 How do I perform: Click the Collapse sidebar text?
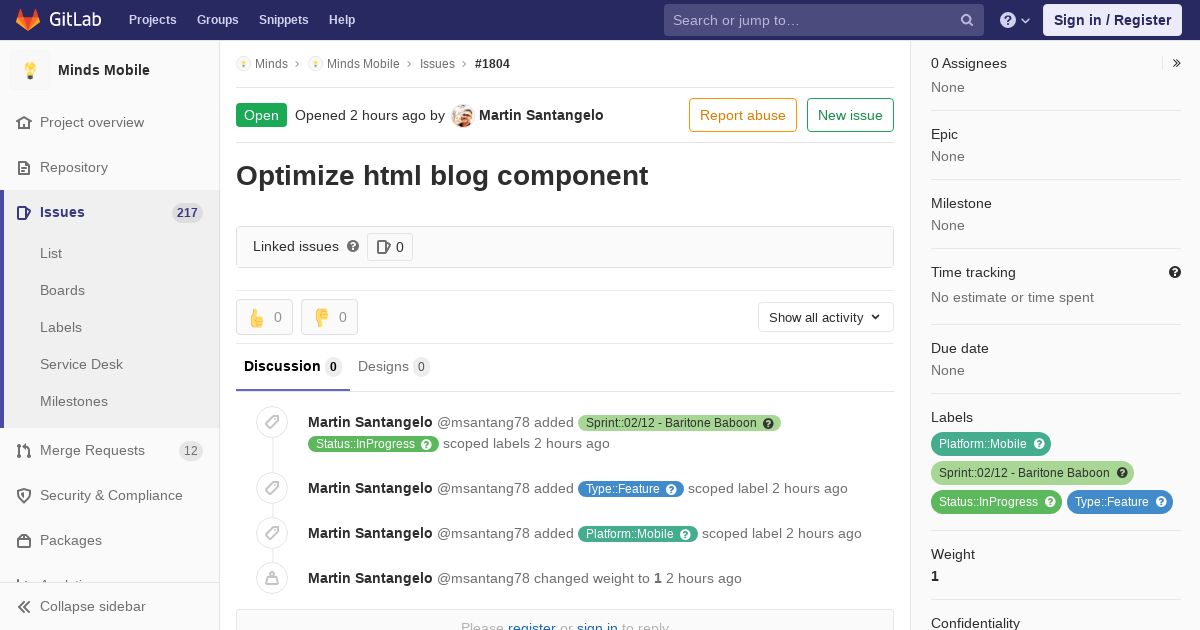(93, 606)
